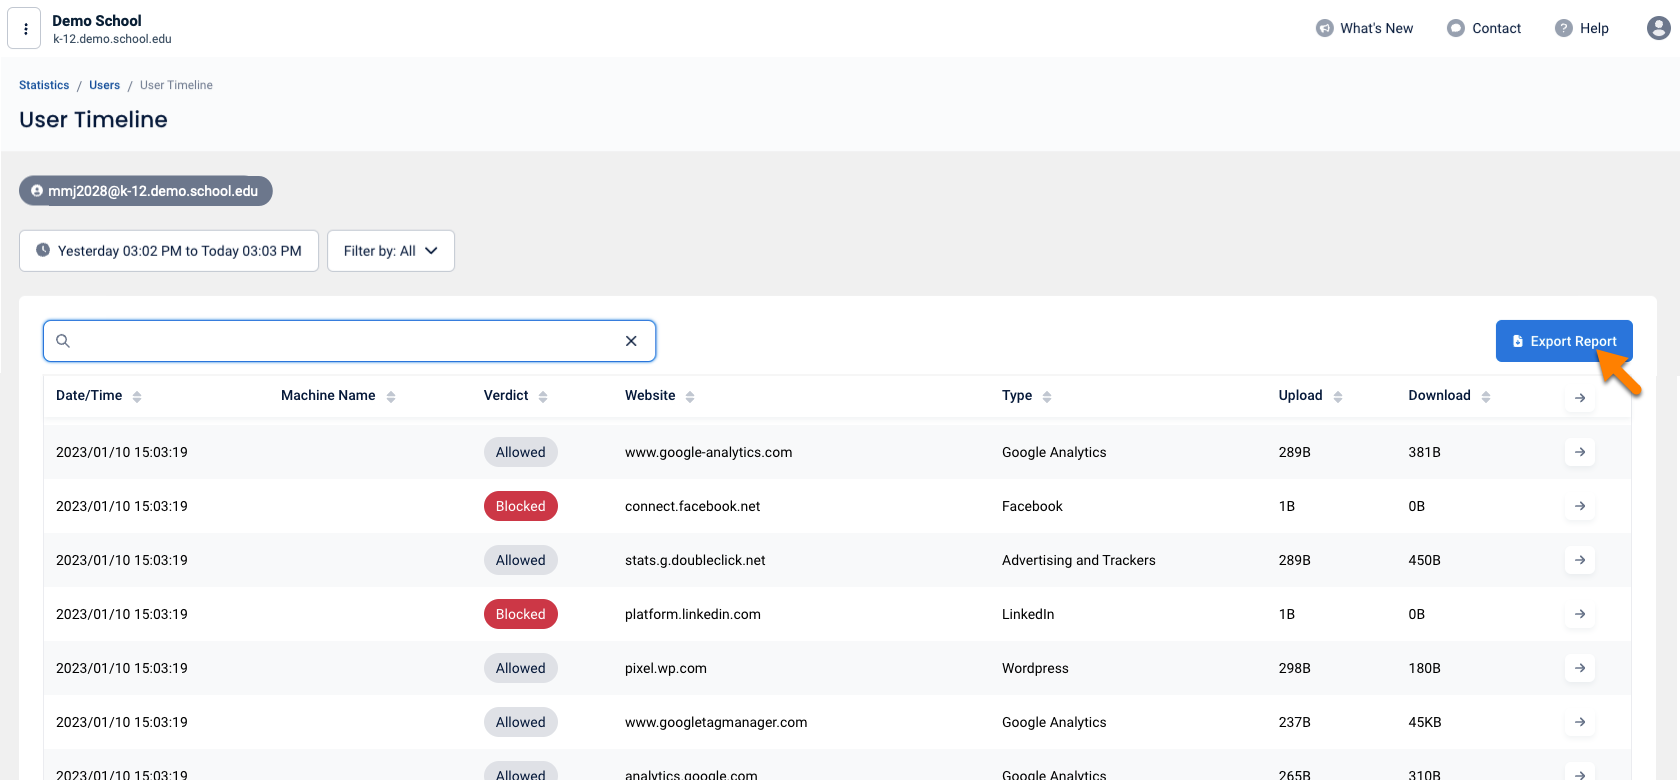Open What's New announcements

click(1364, 28)
